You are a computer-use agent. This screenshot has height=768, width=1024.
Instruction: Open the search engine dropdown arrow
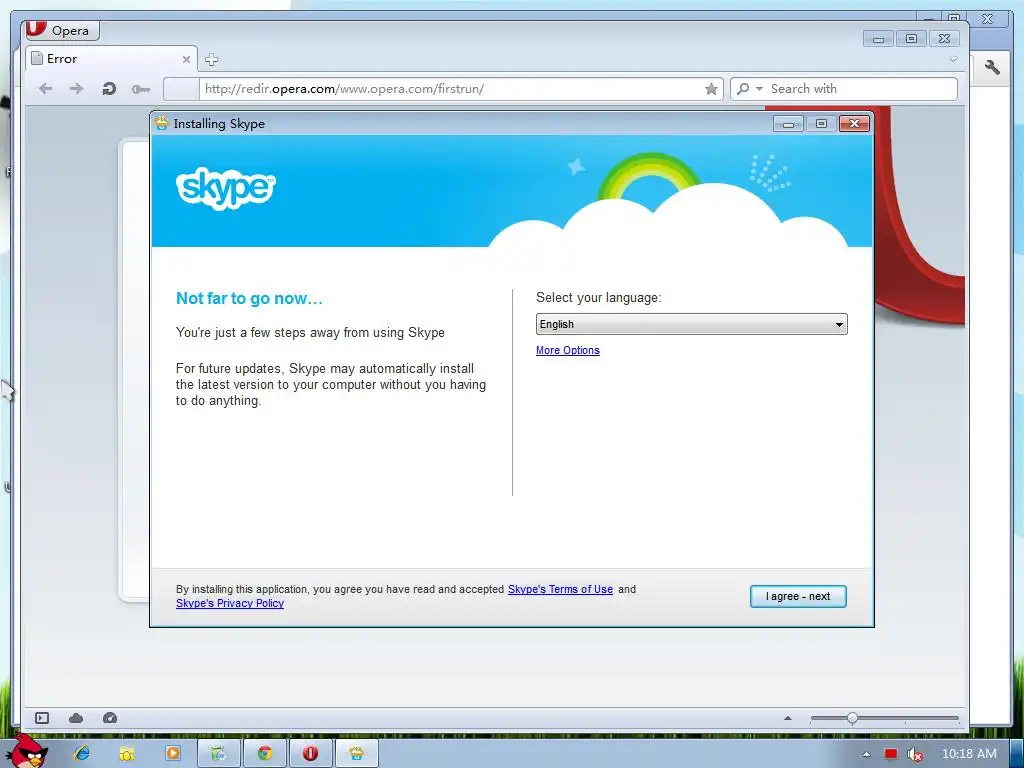coord(759,89)
